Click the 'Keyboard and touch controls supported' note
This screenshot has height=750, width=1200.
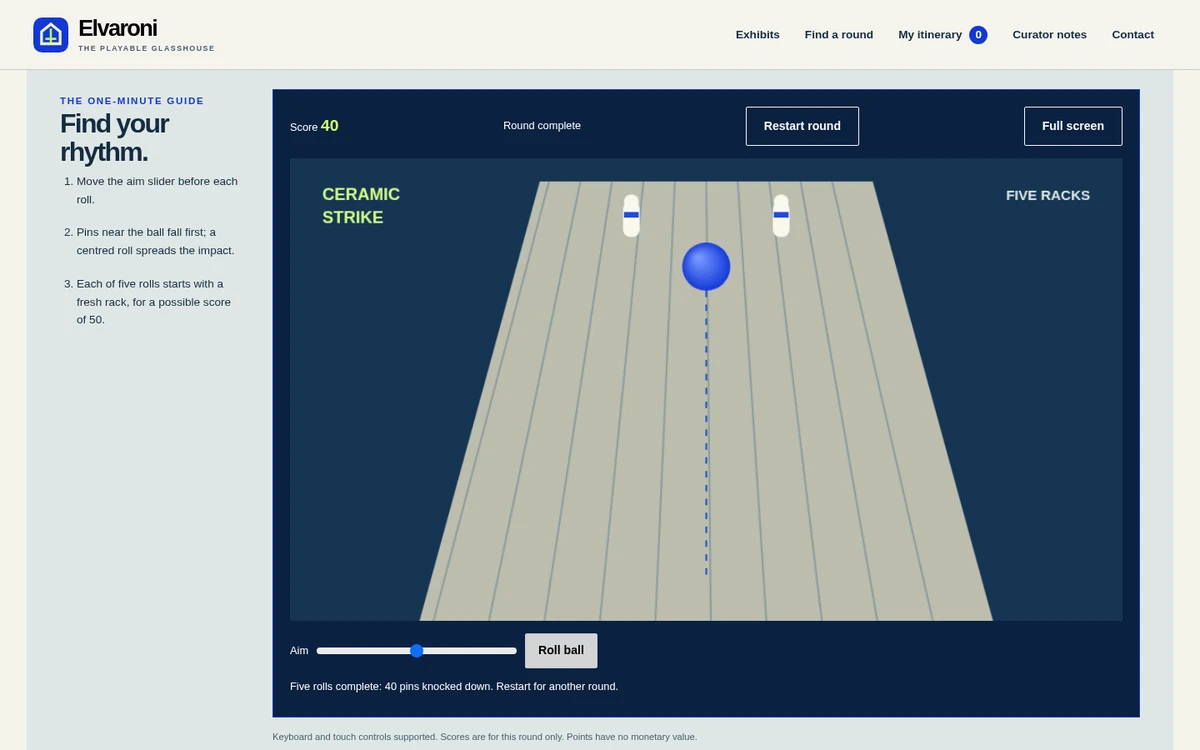[x=485, y=737]
